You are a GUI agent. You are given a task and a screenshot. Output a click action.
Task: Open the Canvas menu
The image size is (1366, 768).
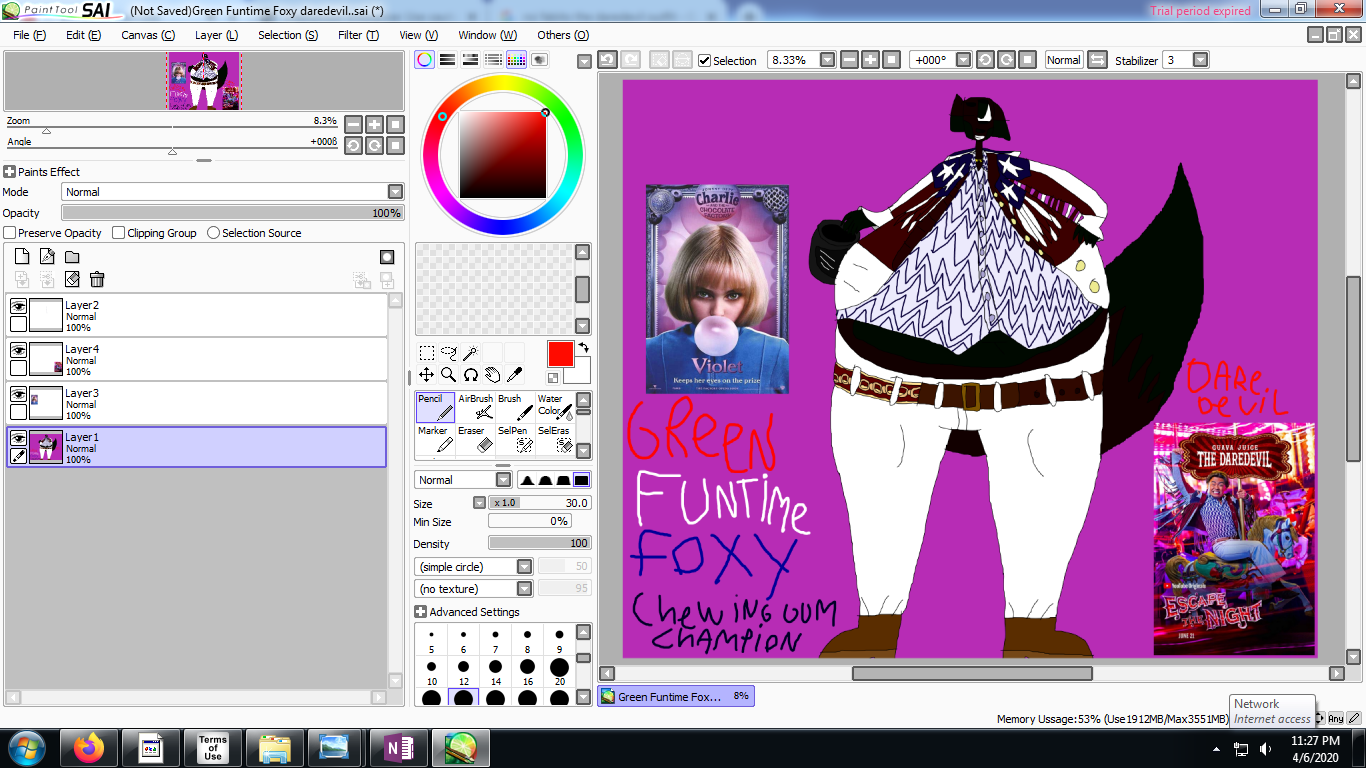click(x=148, y=35)
